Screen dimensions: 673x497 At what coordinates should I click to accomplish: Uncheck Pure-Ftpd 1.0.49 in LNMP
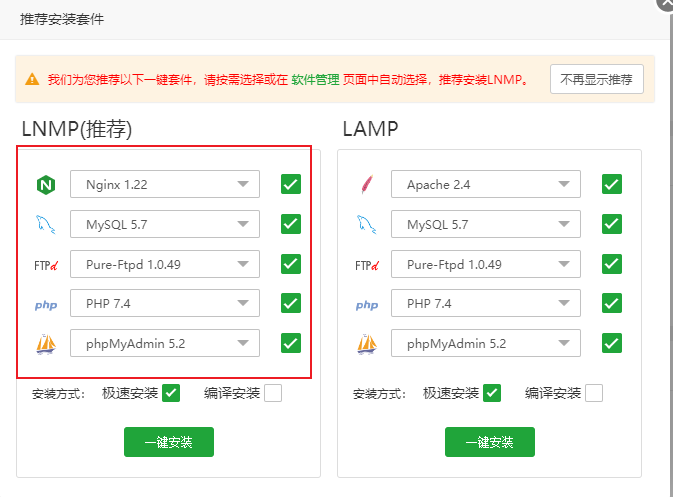coord(291,264)
